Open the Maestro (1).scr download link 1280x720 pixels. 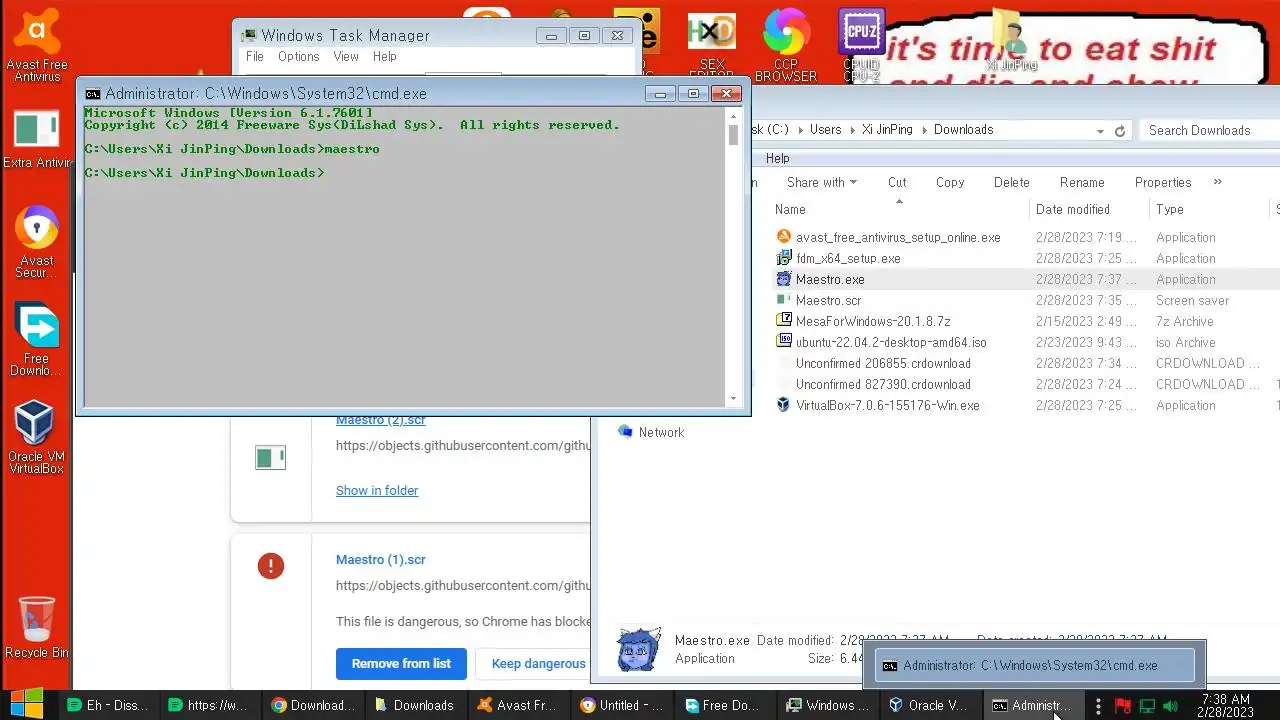[381, 559]
